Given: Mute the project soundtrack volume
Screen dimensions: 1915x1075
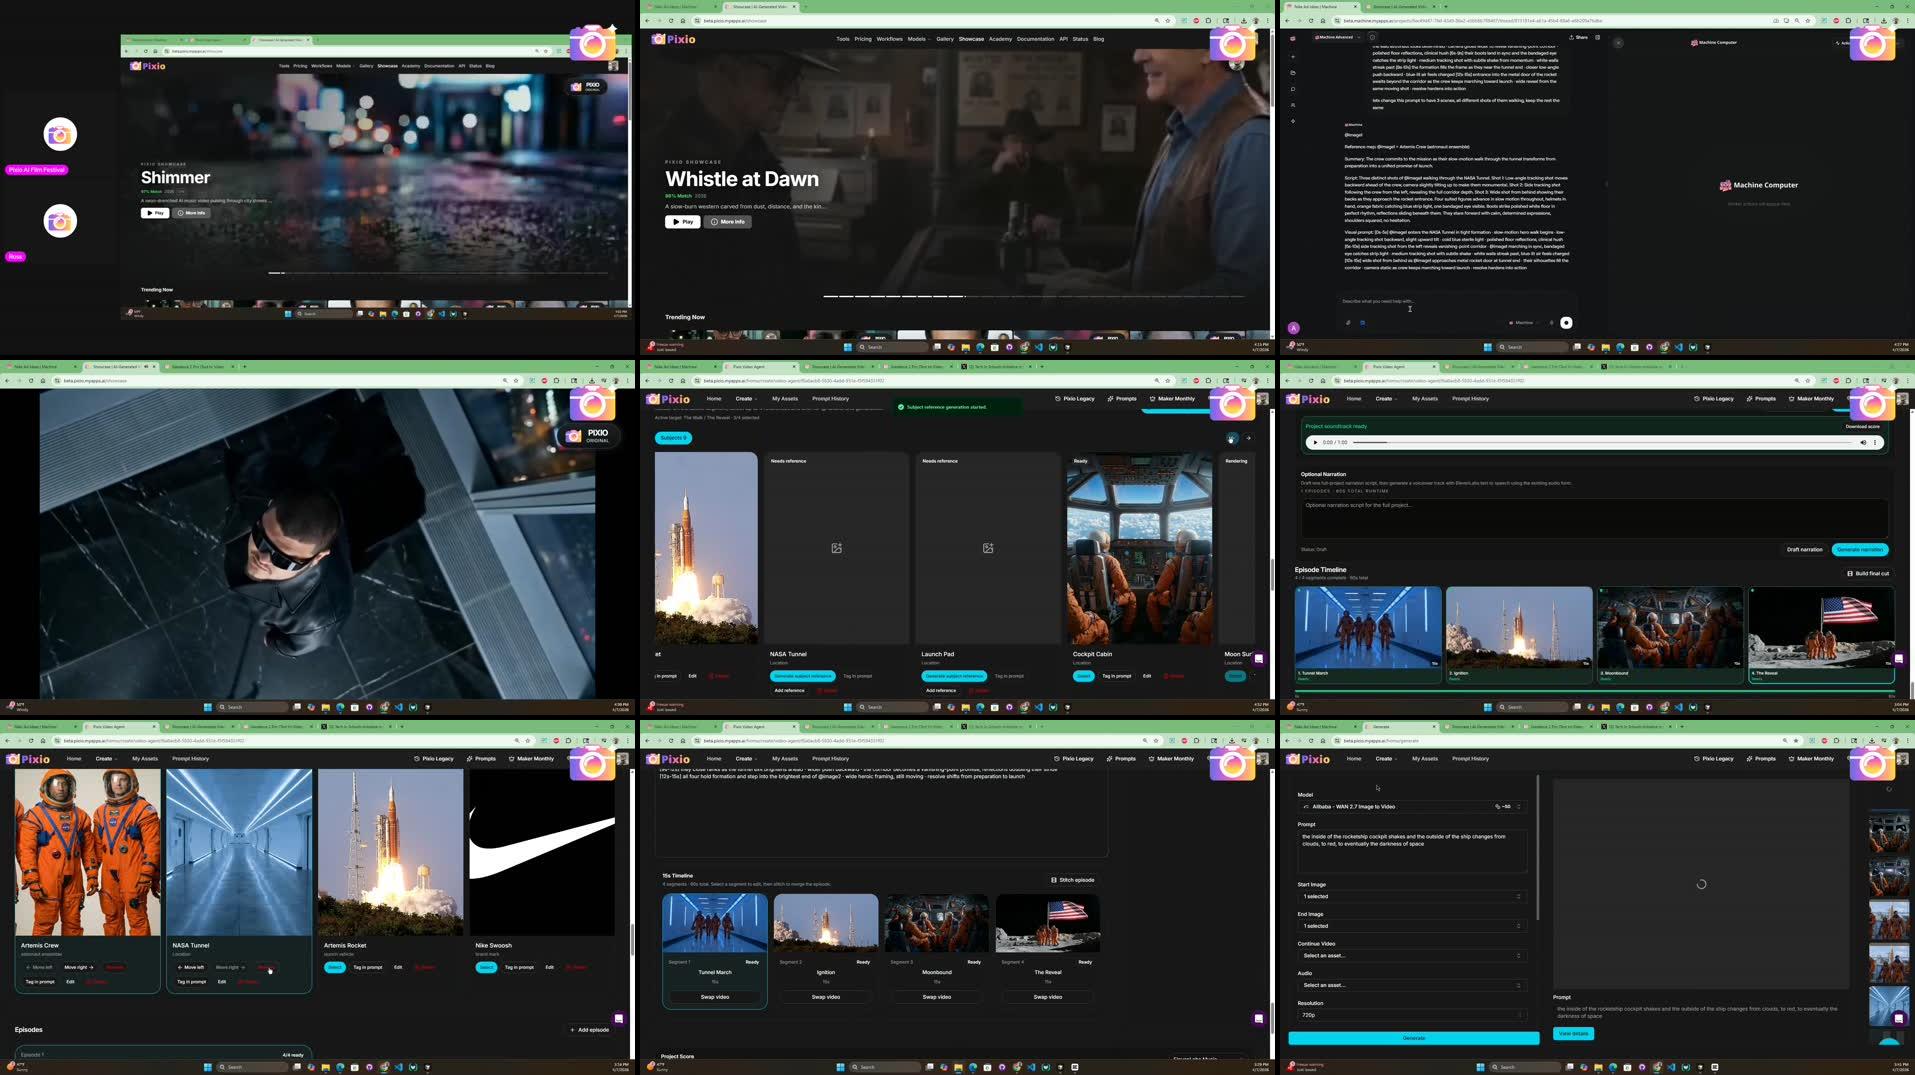Looking at the screenshot, I should click(x=1864, y=442).
